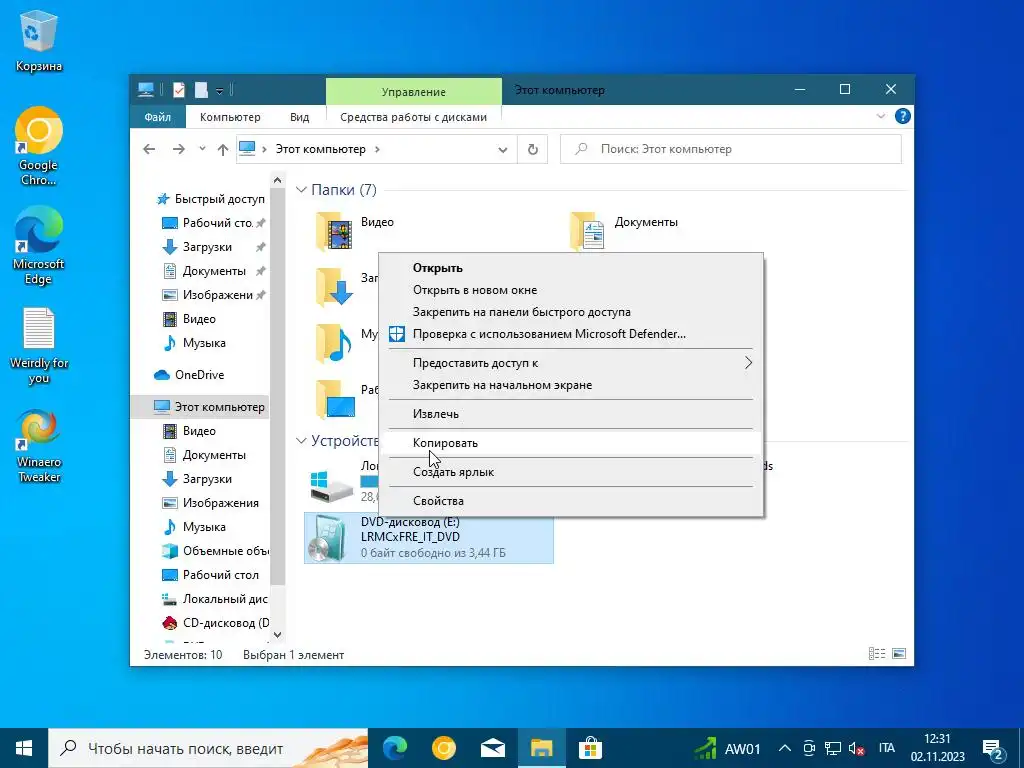Select pinned 'Рабочий сто.' under Быстрый доступ
Viewport: 1024px width, 768px height.
214,223
